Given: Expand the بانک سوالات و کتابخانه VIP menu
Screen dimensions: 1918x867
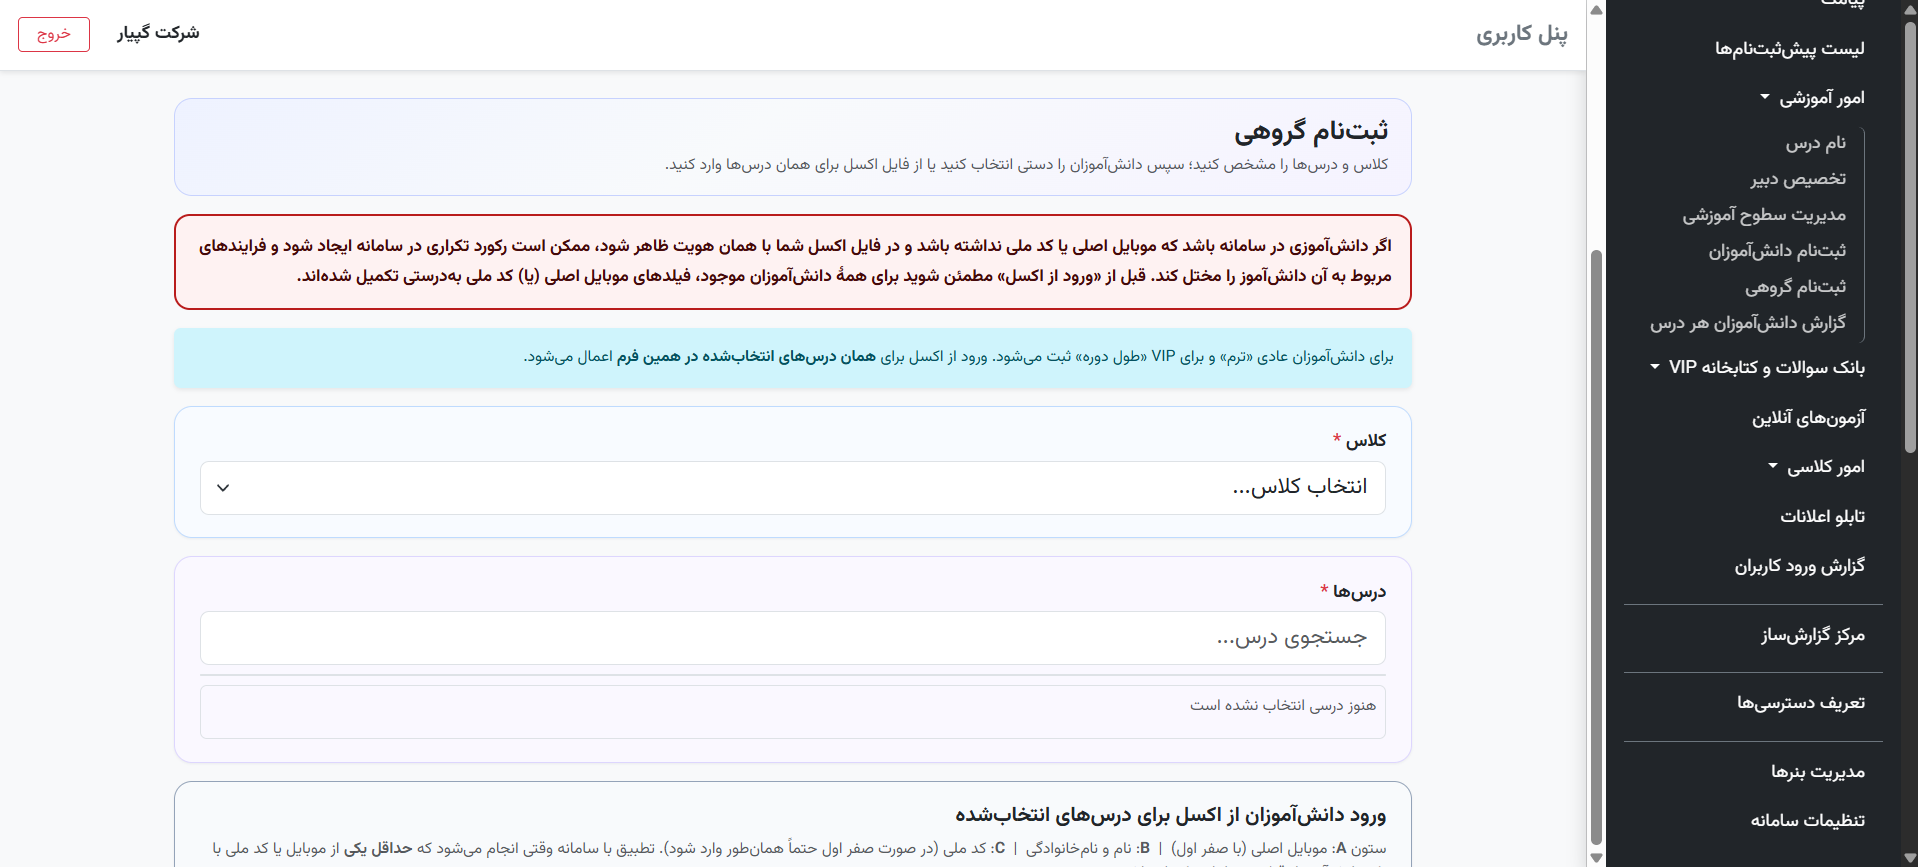Looking at the screenshot, I should point(1757,367).
